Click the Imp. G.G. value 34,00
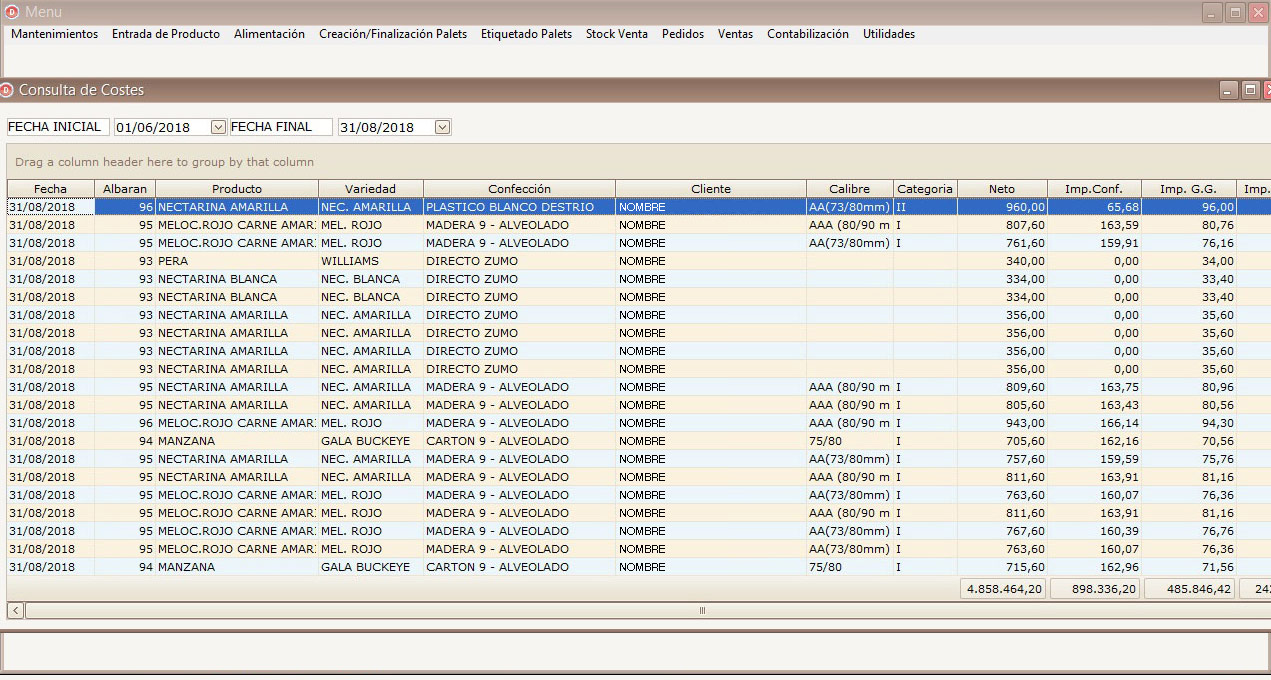This screenshot has width=1271, height=680. (1188, 261)
